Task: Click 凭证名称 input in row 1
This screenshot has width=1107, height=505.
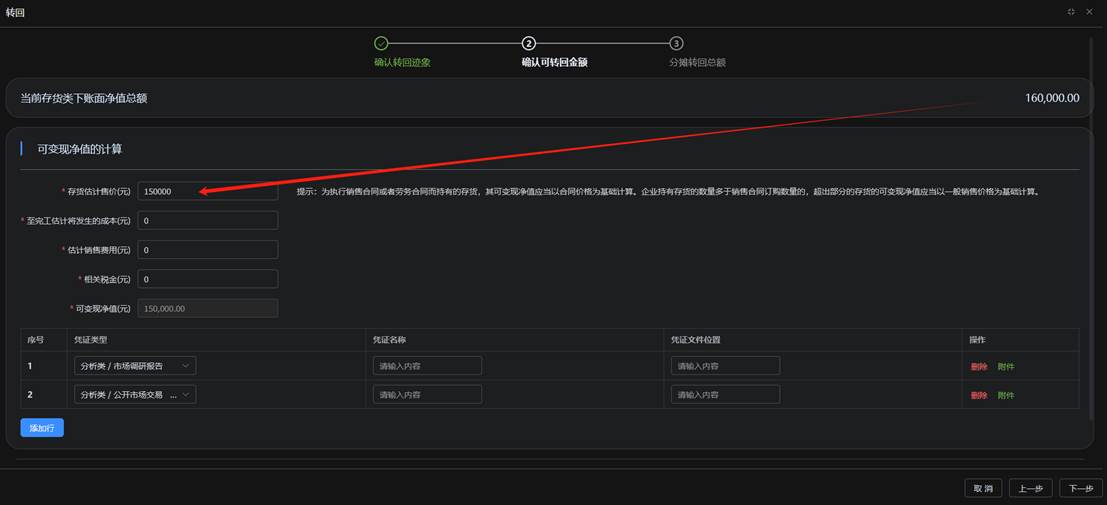Action: coord(427,366)
